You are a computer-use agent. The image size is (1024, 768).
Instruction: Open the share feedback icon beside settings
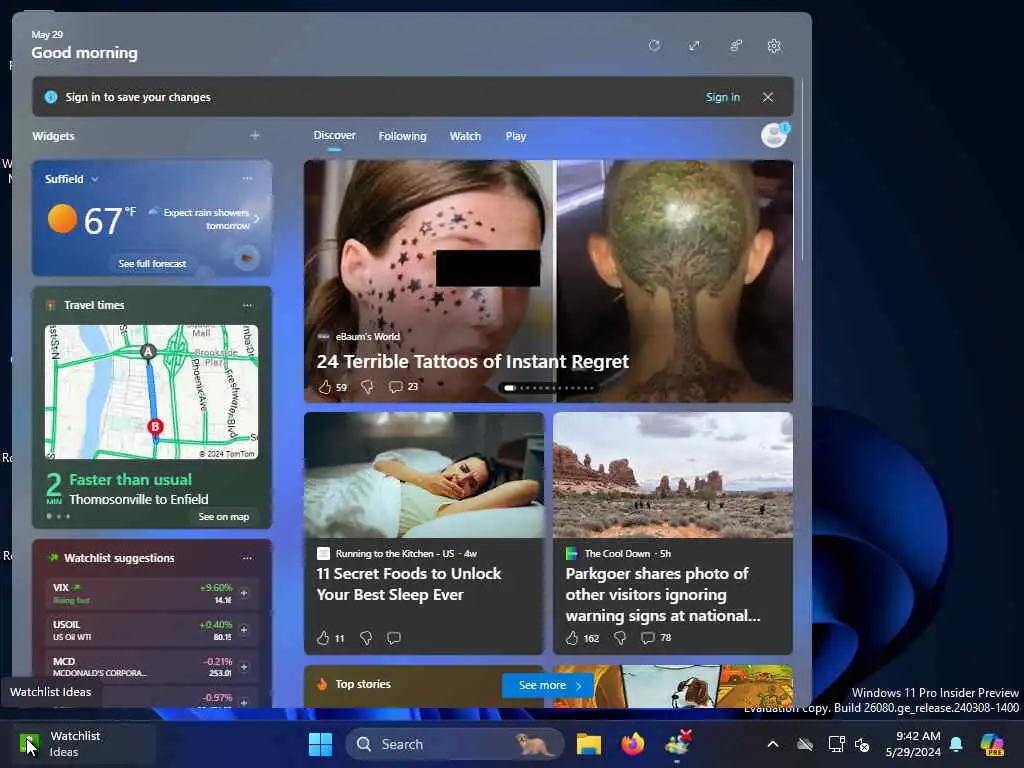735,46
